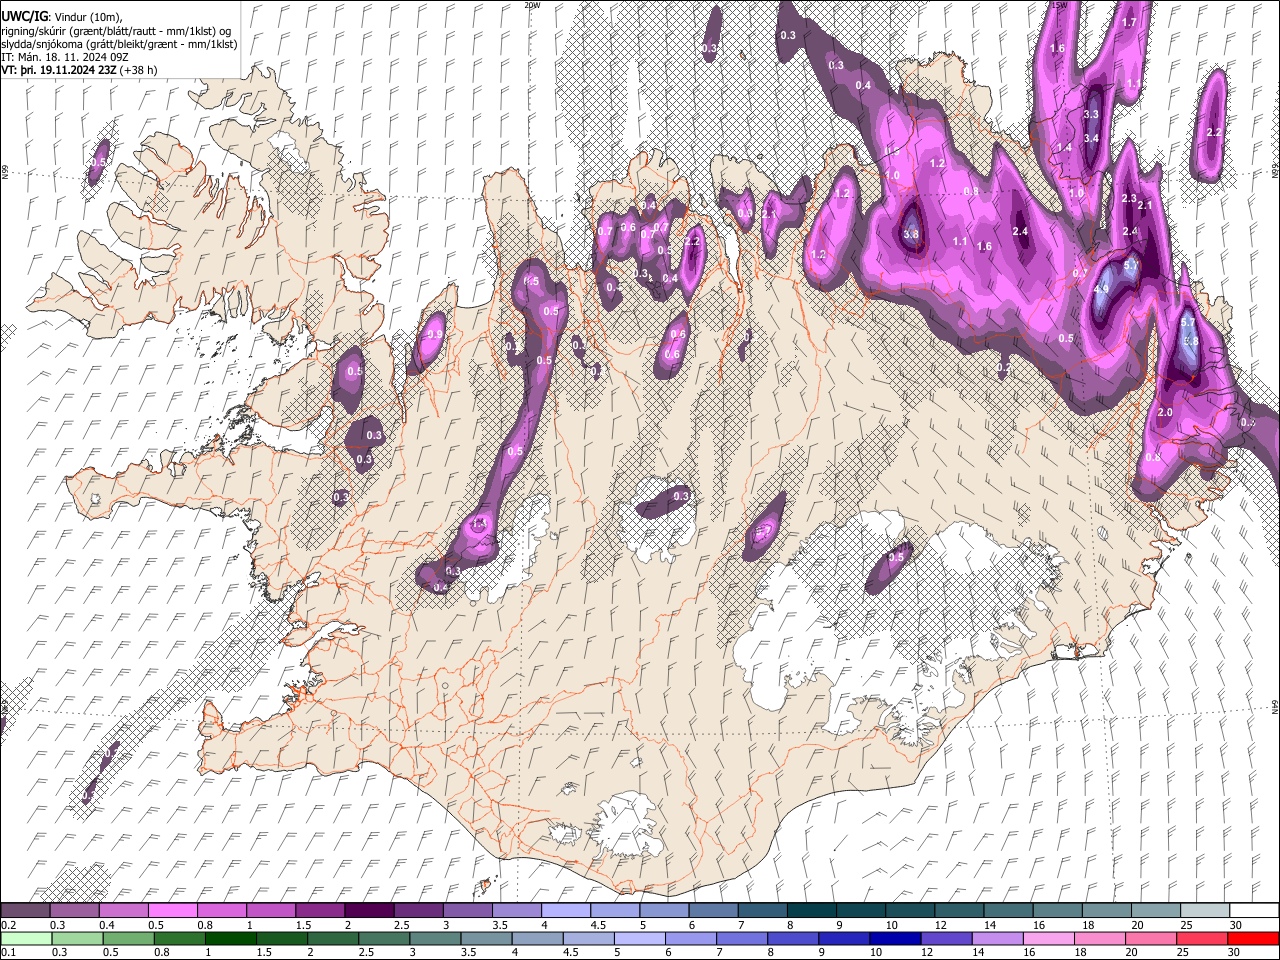Pick the pale green 0.1–0.3 rain scale swatch
Screen dimensions: 1280x960
tap(25, 938)
